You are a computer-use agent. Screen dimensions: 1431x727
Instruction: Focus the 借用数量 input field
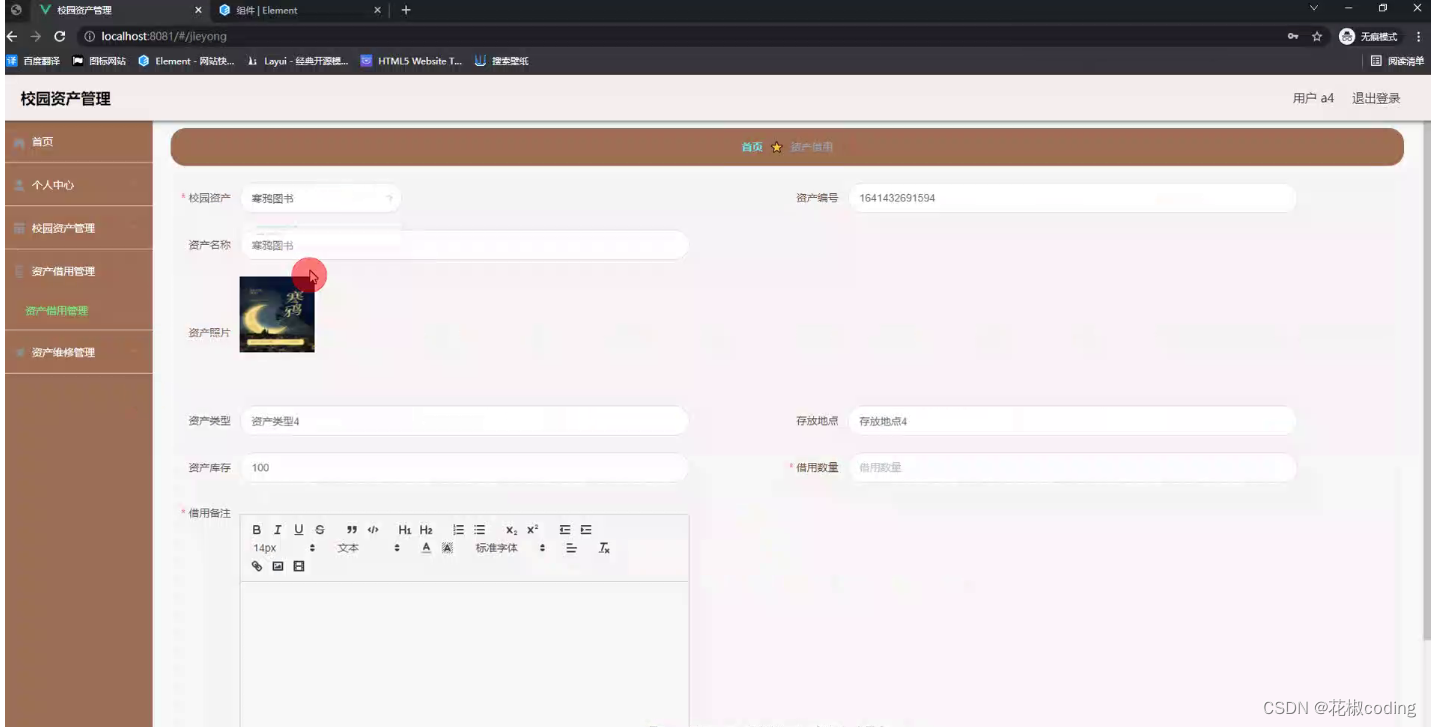point(1072,467)
